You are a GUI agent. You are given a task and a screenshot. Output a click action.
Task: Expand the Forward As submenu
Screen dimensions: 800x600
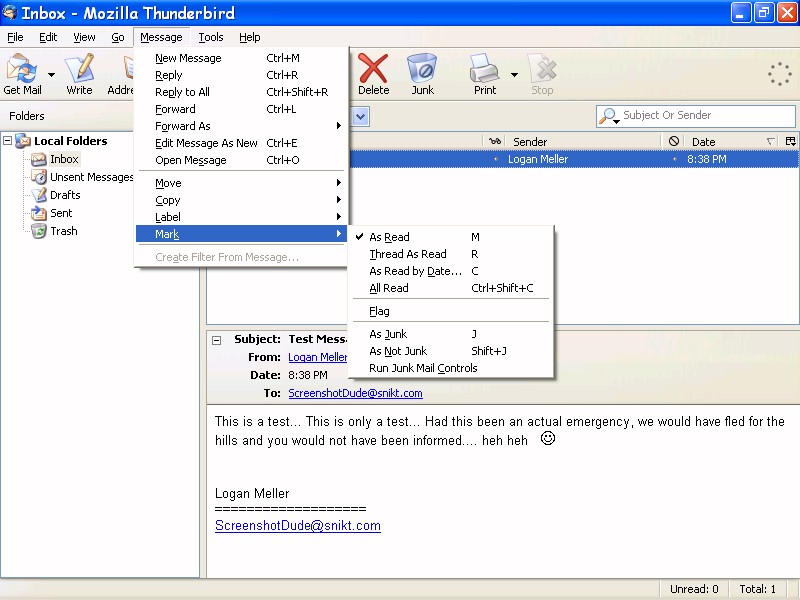tap(242, 126)
